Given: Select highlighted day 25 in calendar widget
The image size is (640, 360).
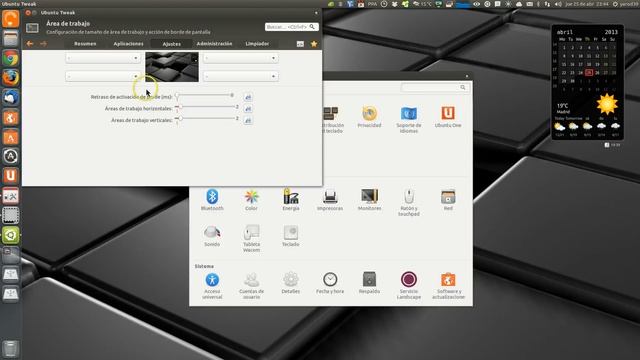Looking at the screenshot, I should [x=589, y=73].
